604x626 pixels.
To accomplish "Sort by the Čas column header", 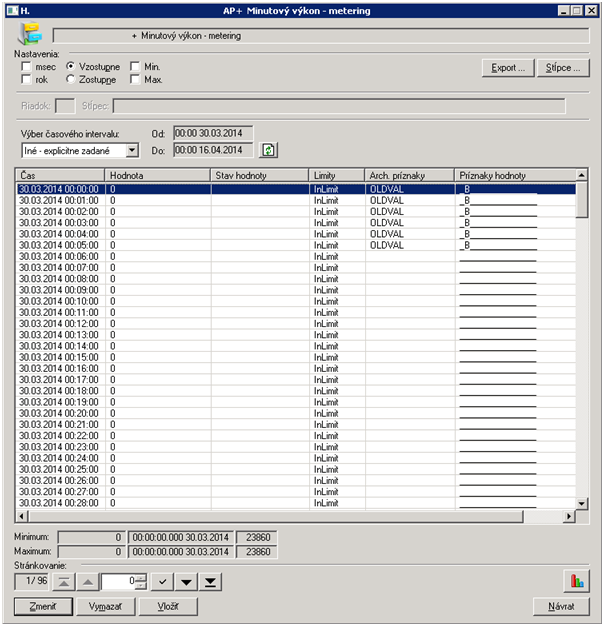I will 60,175.
